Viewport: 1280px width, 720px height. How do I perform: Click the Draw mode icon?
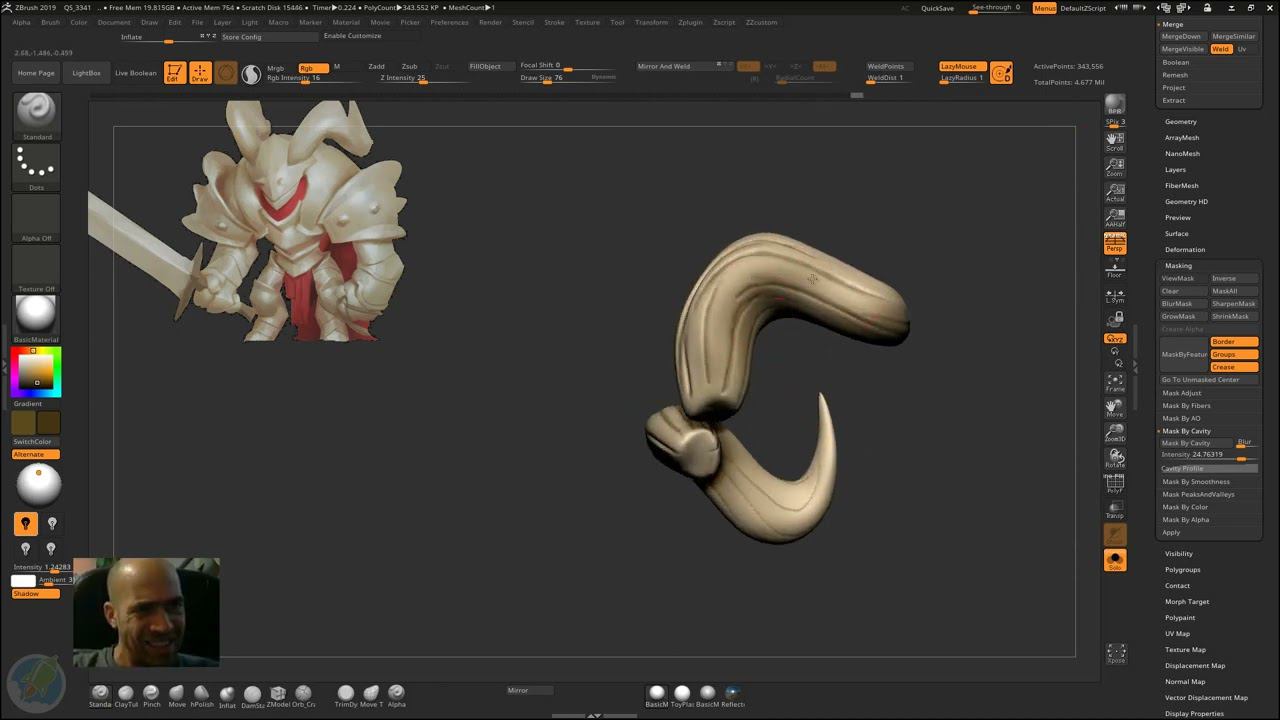[x=200, y=73]
